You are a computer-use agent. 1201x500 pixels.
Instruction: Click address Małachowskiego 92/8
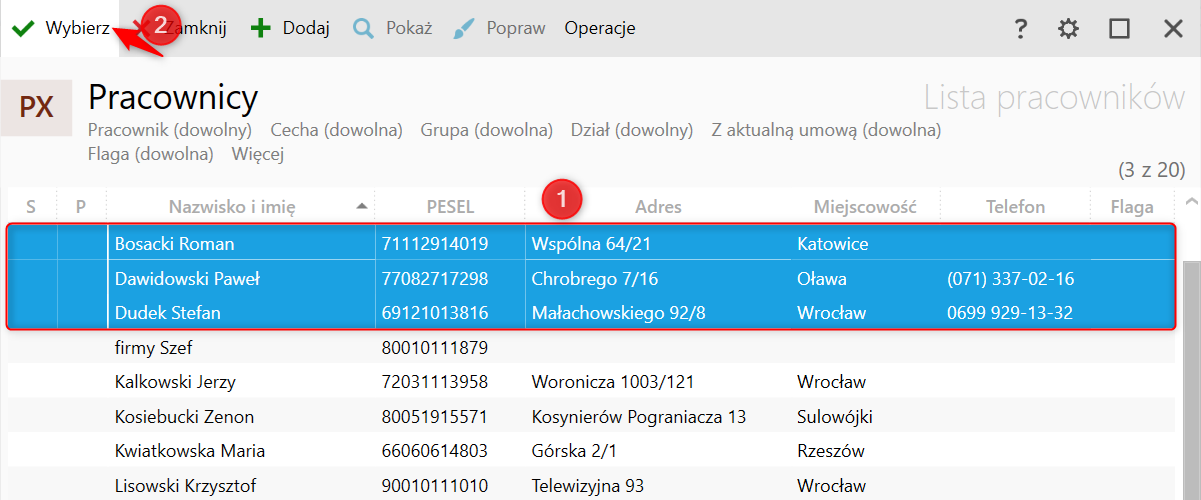(x=619, y=313)
